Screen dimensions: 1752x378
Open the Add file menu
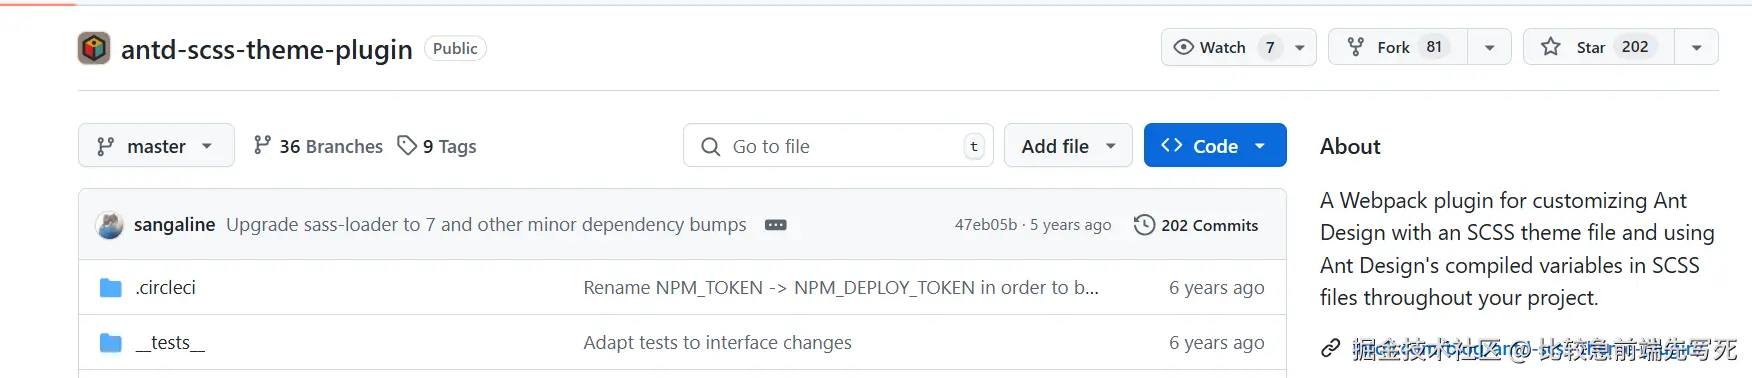[1068, 146]
